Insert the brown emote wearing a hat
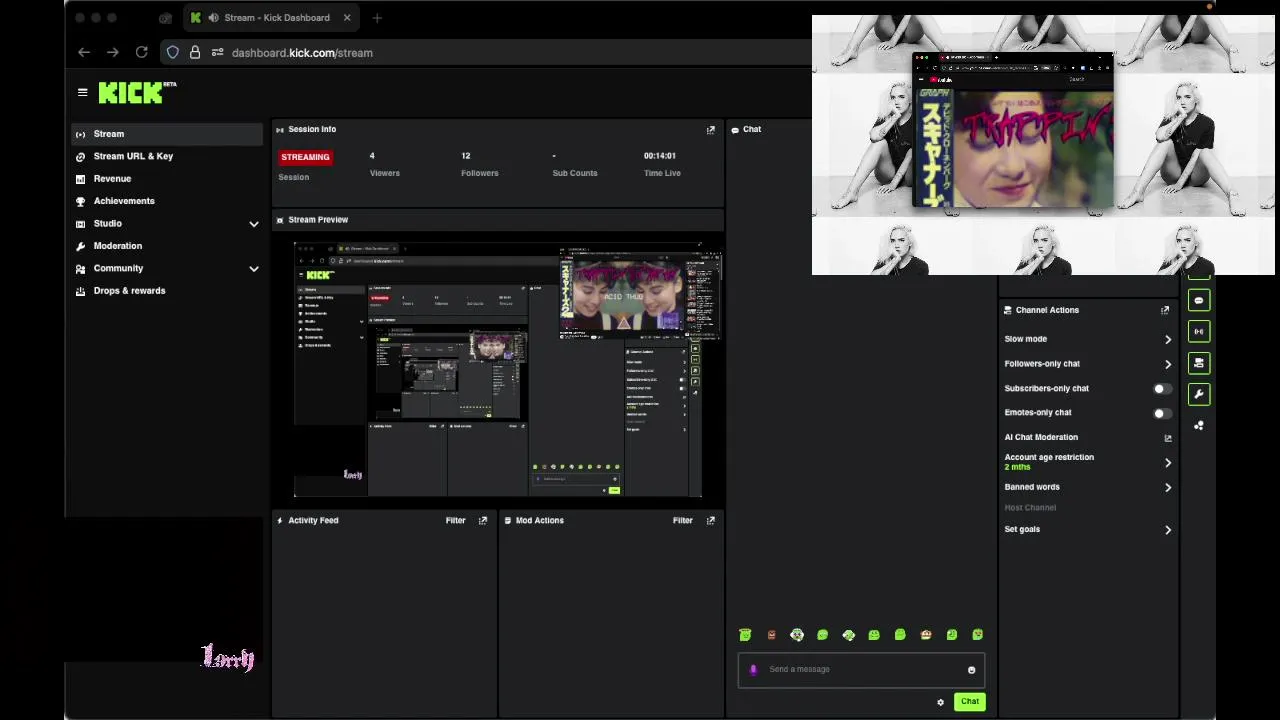Screen dimensions: 1280x720 coord(926,635)
